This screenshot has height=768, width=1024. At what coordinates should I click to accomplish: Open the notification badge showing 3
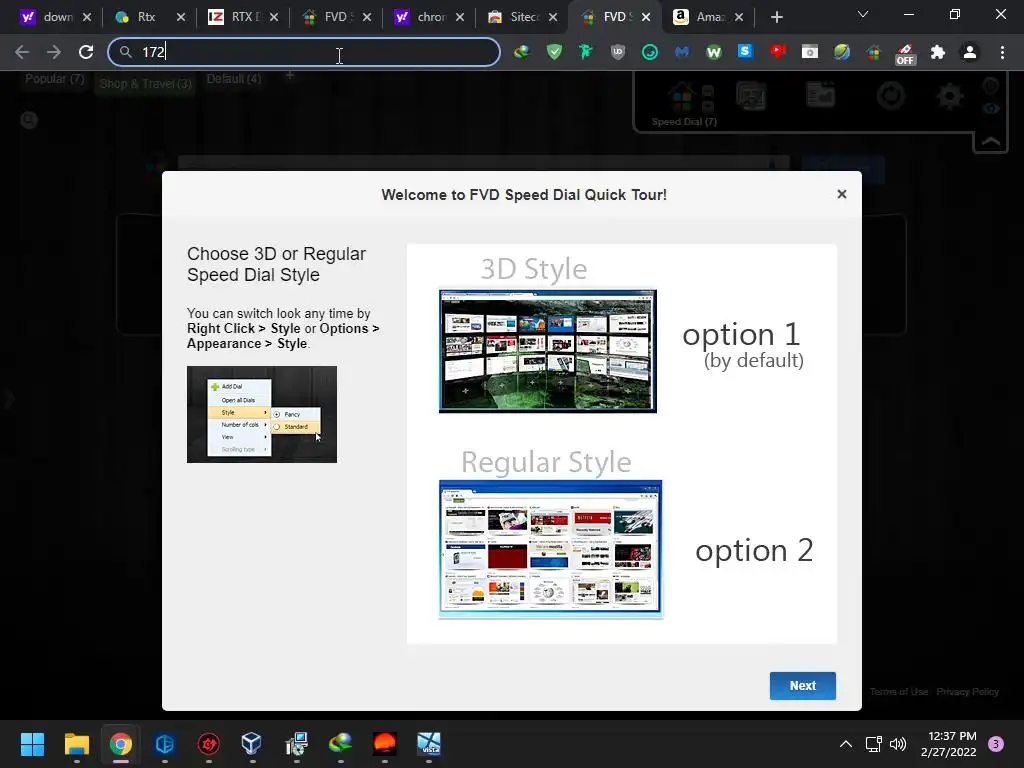pos(995,744)
